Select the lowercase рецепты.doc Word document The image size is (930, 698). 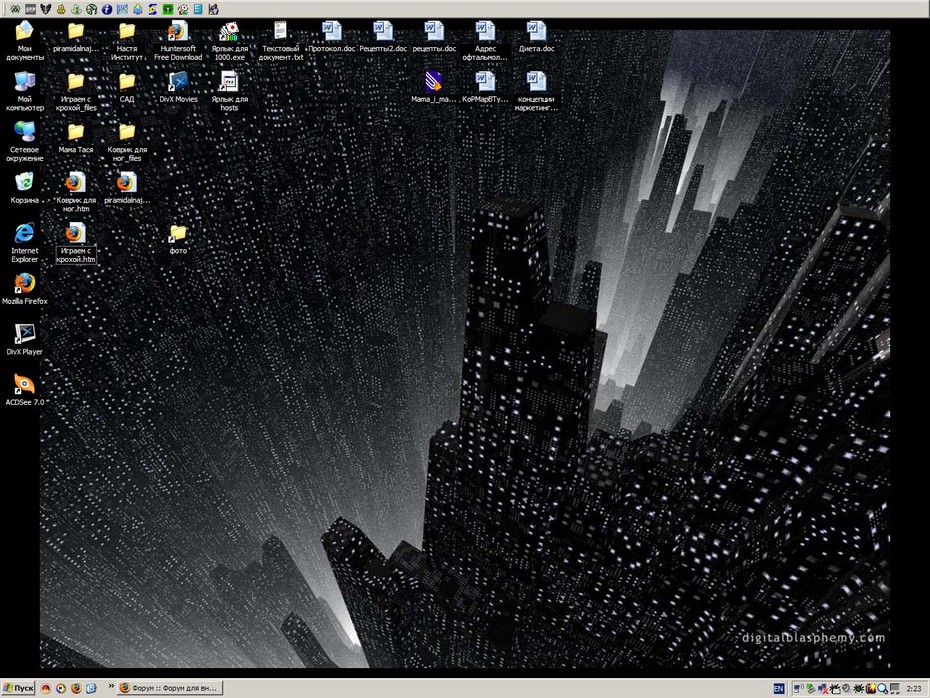[434, 36]
